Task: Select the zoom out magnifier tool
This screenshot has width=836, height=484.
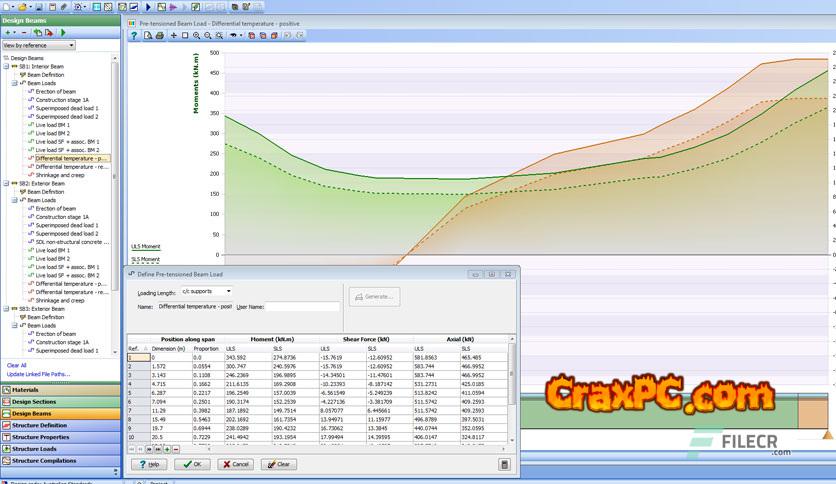Action: [209, 35]
